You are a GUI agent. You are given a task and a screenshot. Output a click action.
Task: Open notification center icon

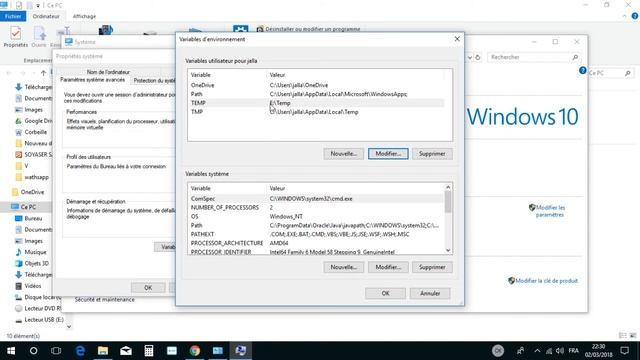tap(624, 351)
